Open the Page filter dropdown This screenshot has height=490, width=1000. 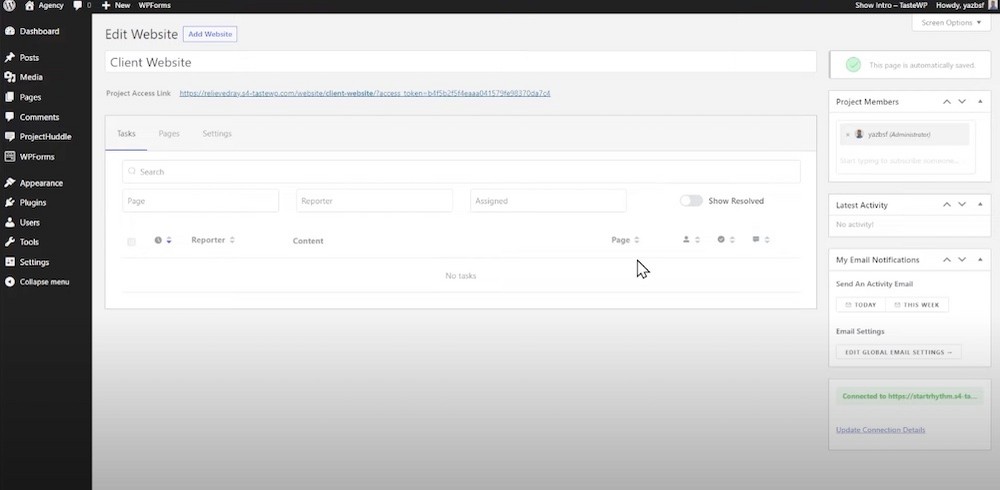click(x=200, y=201)
